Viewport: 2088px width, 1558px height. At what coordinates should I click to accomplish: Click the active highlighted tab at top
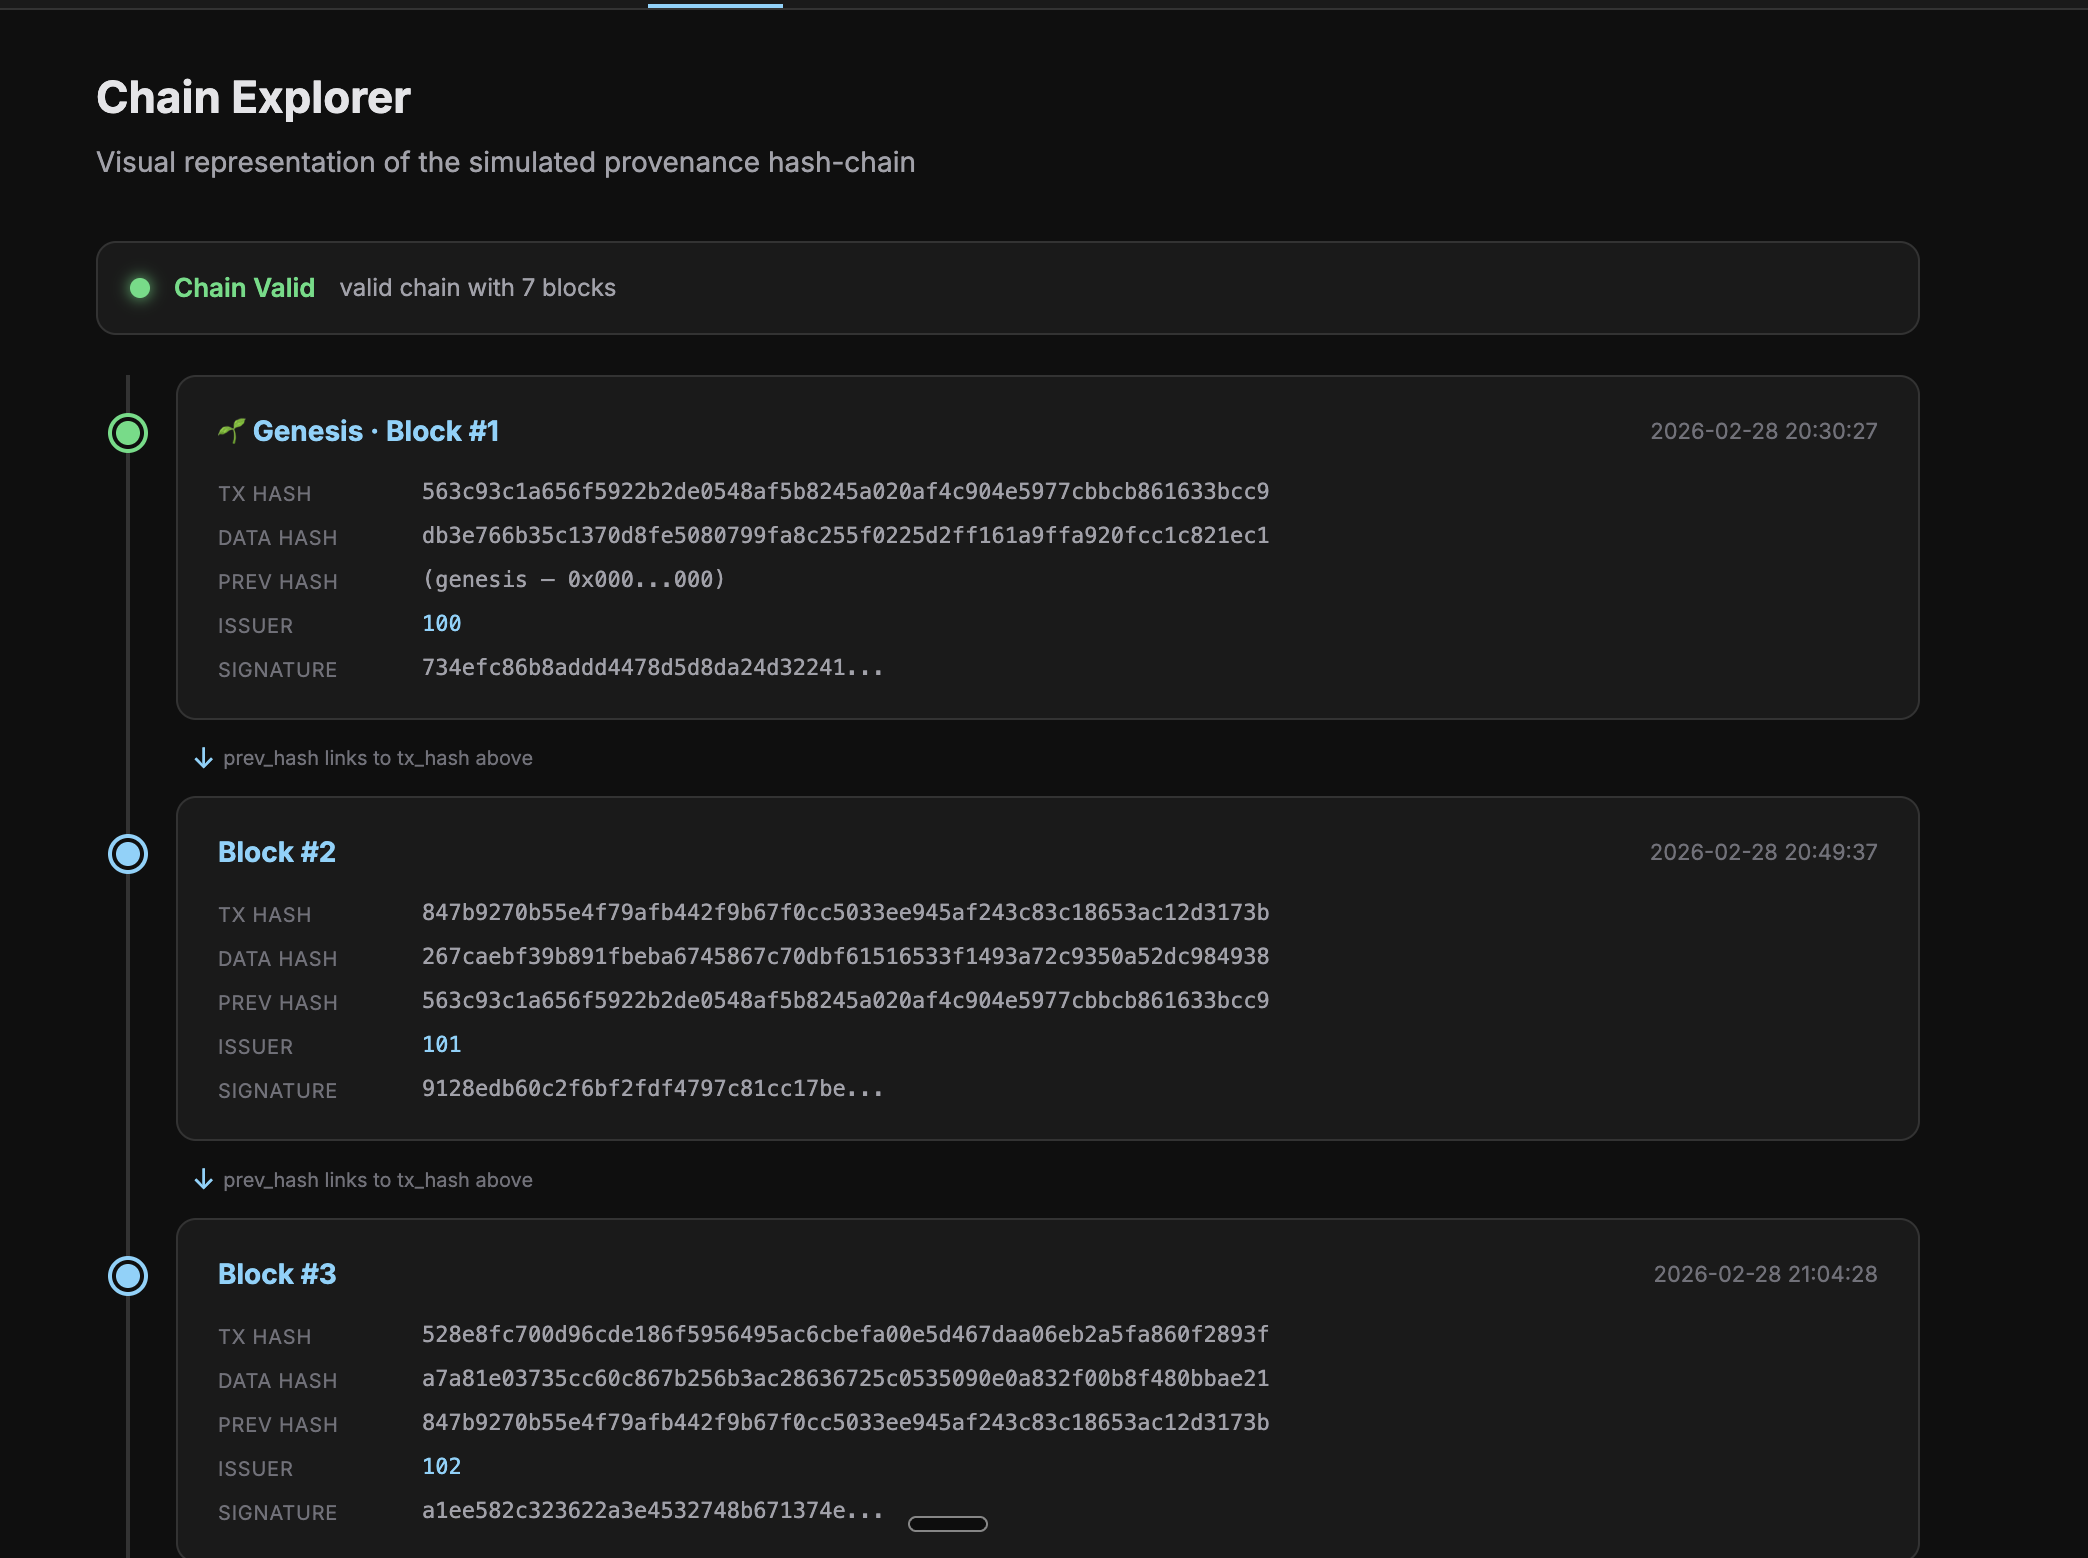pyautogui.click(x=715, y=5)
